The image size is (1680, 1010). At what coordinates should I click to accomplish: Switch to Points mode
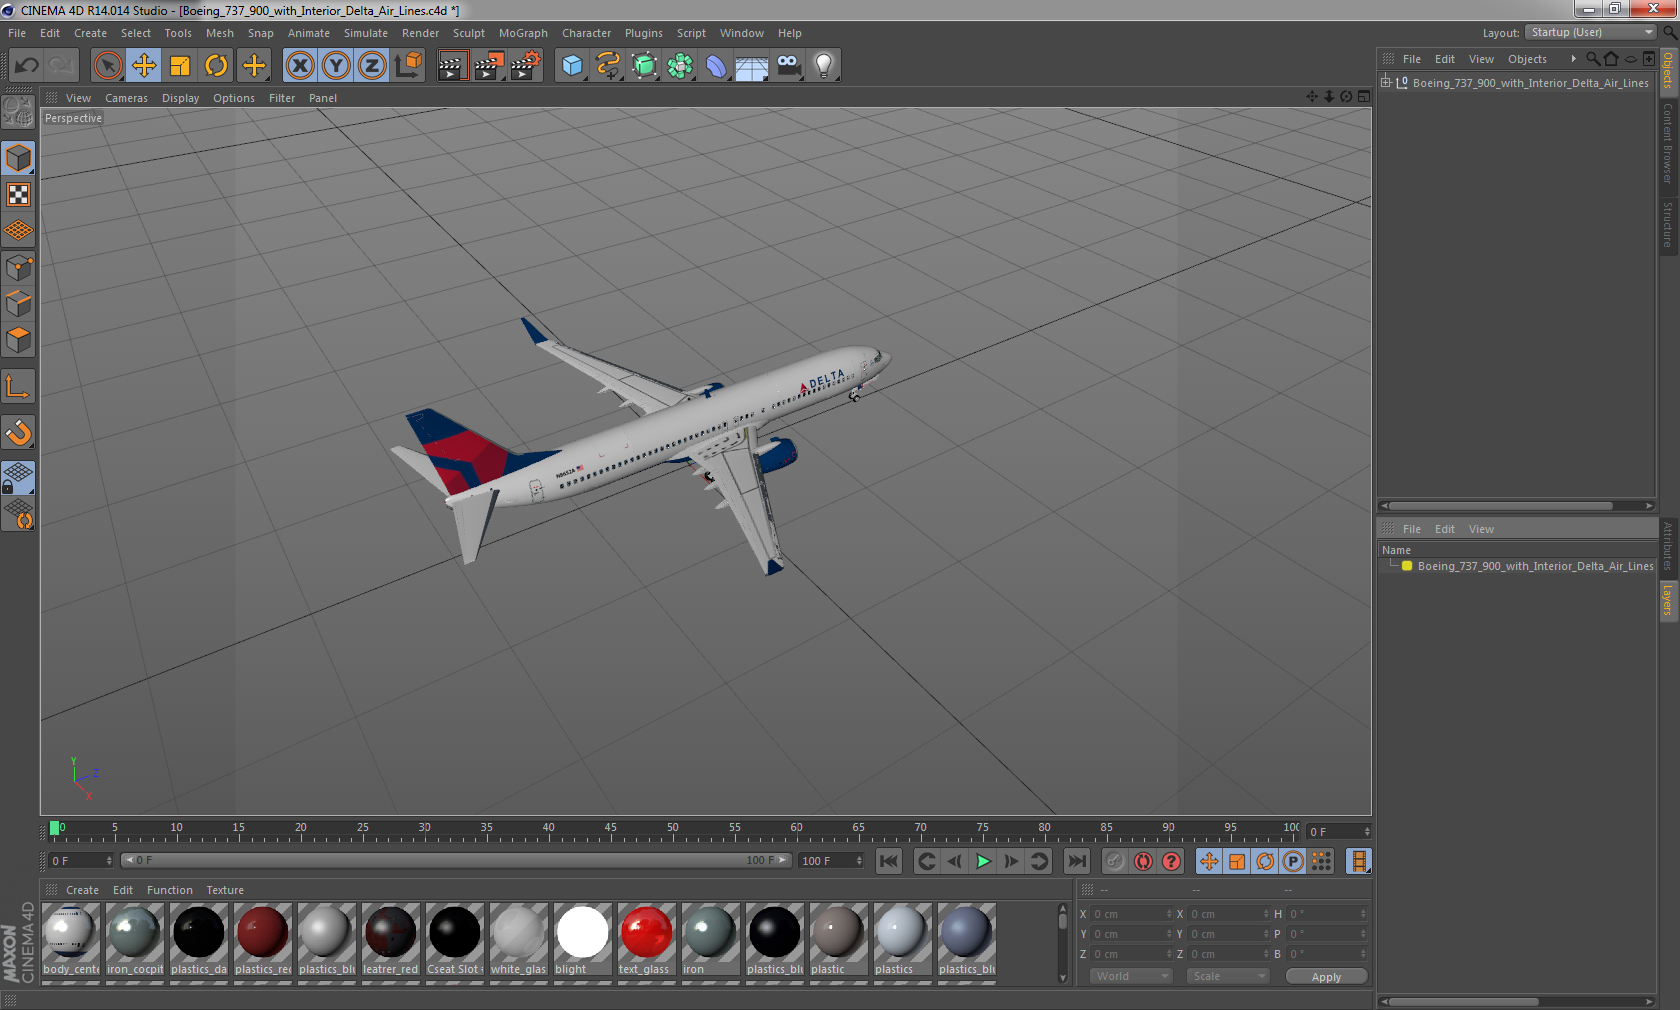pos(18,267)
